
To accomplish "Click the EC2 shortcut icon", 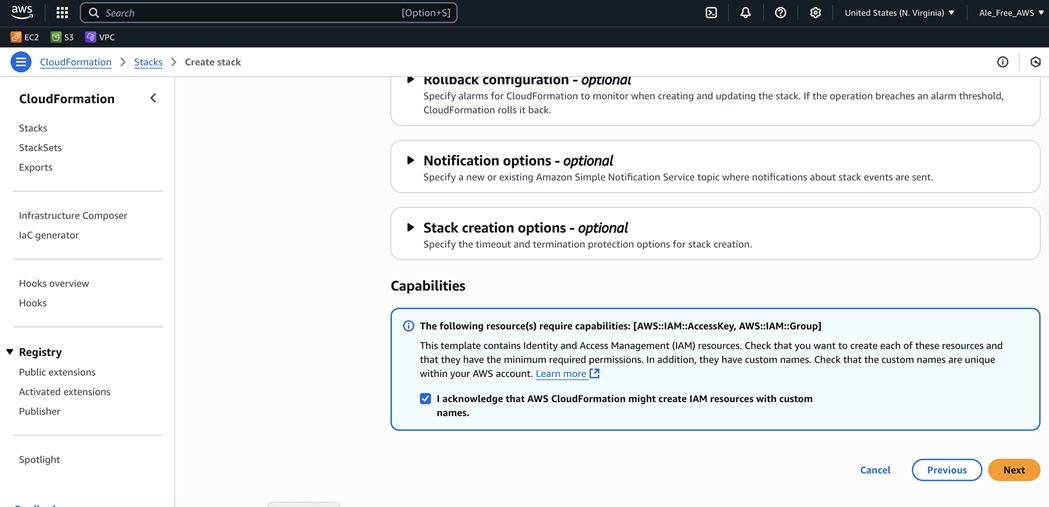I will point(15,37).
